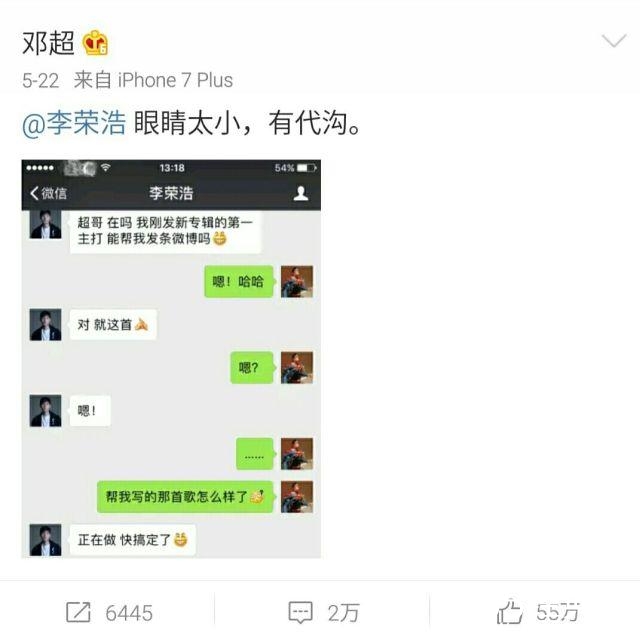The image size is (640, 642).
Task: Open the attached WeChat screenshot image
Action: tap(171, 359)
